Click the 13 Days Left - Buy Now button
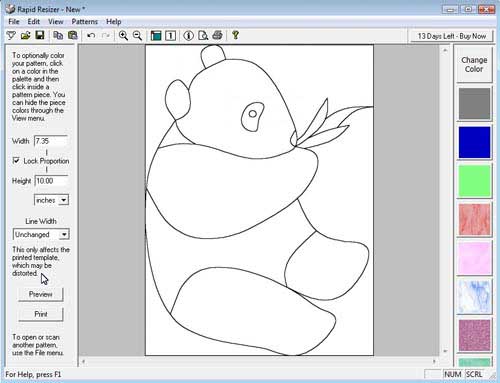Screen dimensions: 500x383 click(x=452, y=36)
